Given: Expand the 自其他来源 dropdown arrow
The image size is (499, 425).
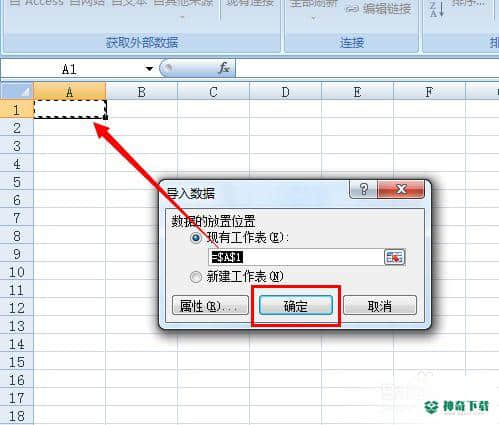Looking at the screenshot, I should pos(182,18).
